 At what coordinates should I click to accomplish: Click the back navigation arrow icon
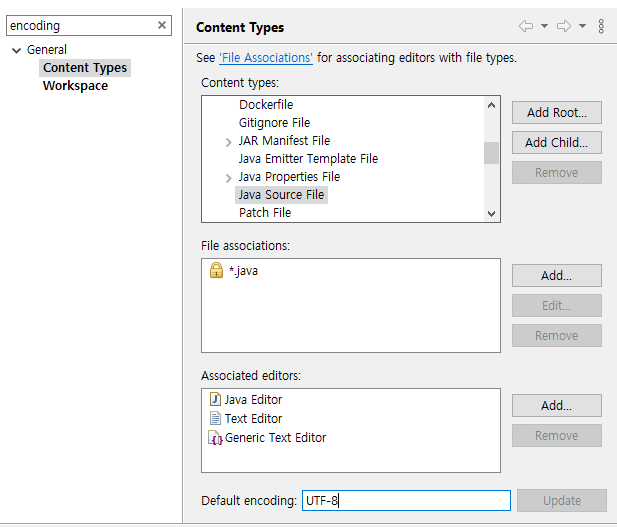coord(526,26)
